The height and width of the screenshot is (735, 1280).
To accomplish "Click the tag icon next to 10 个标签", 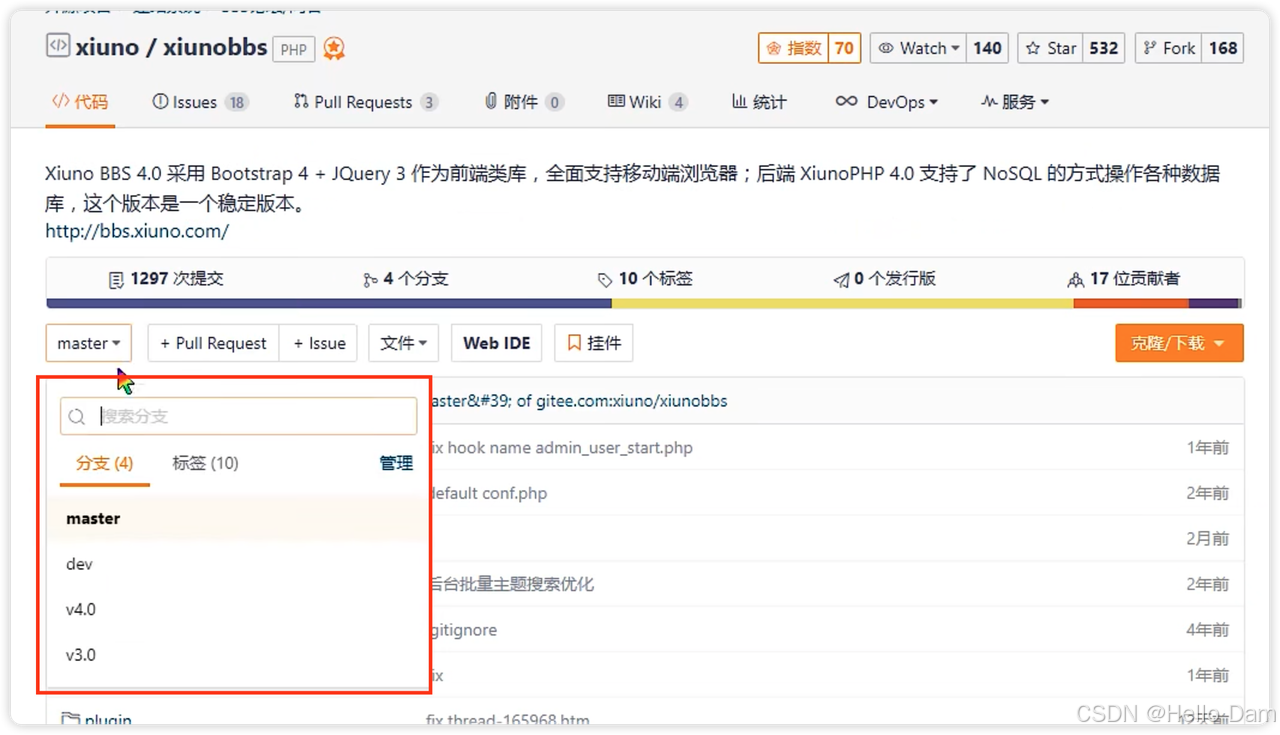I will (605, 280).
